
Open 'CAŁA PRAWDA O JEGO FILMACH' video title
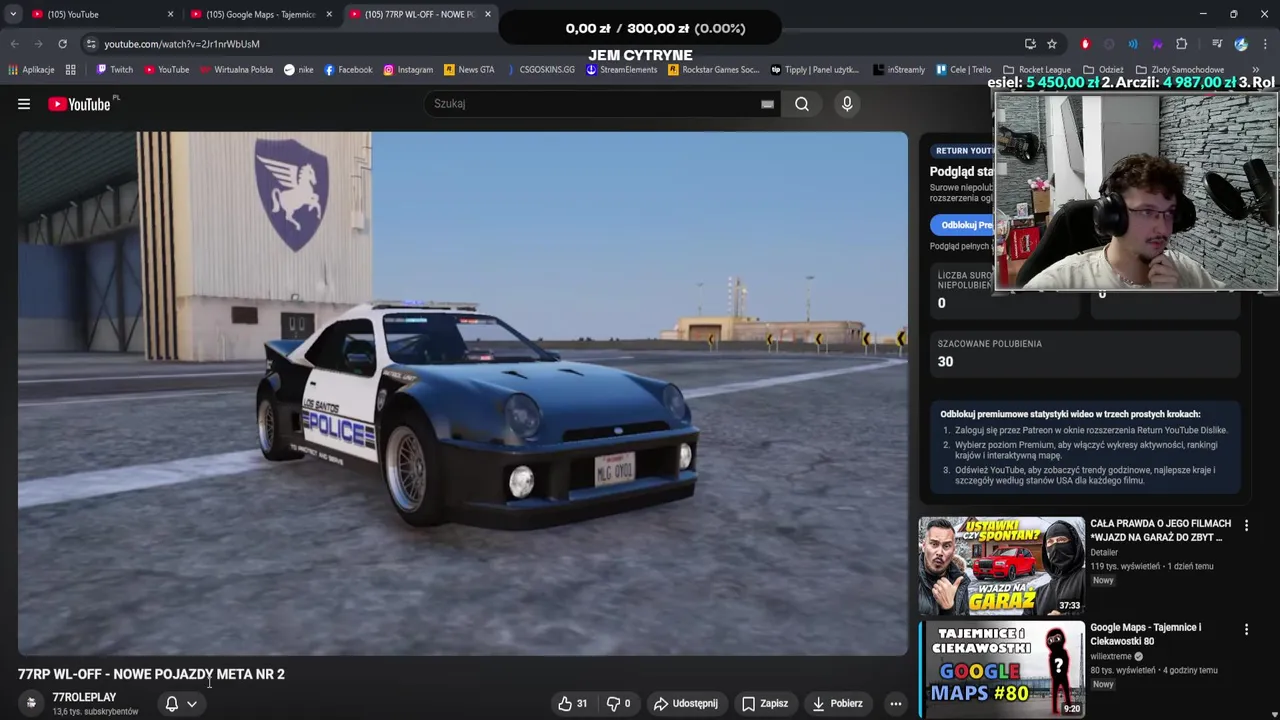(1160, 530)
